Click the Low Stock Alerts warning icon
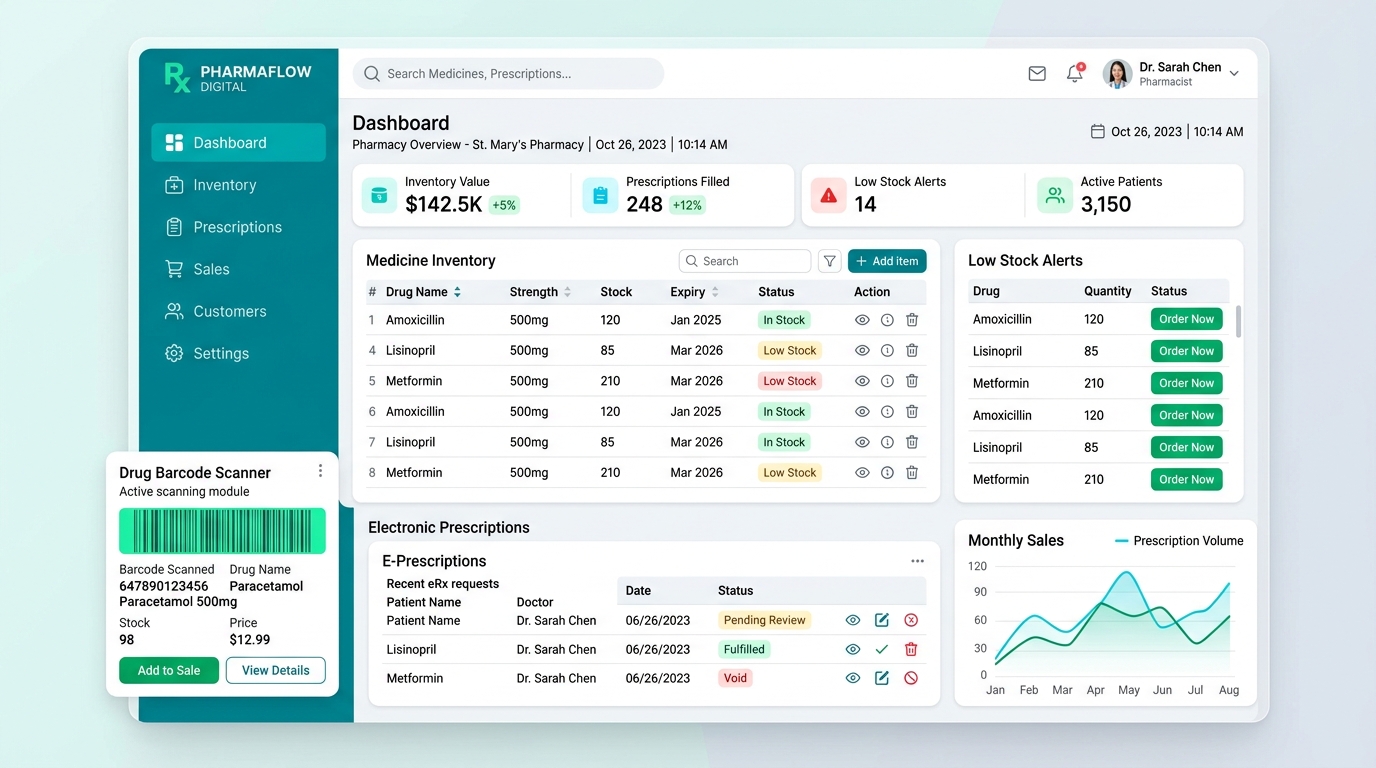Image resolution: width=1376 pixels, height=768 pixels. tap(828, 196)
